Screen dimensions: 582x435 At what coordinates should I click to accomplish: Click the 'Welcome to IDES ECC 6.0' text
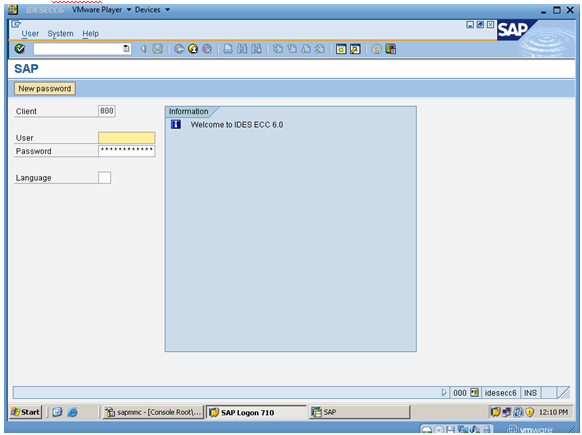237,125
